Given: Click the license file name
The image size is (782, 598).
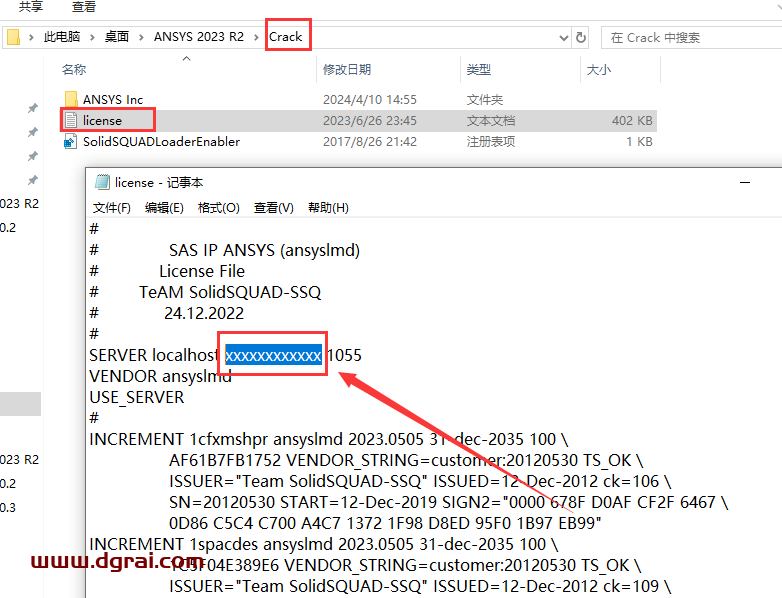Looking at the screenshot, I should click(102, 121).
